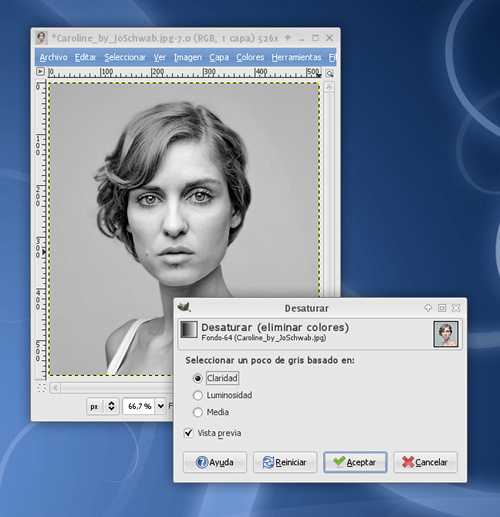The height and width of the screenshot is (517, 500).
Task: Close the Desaturar dialog
Action: (456, 308)
